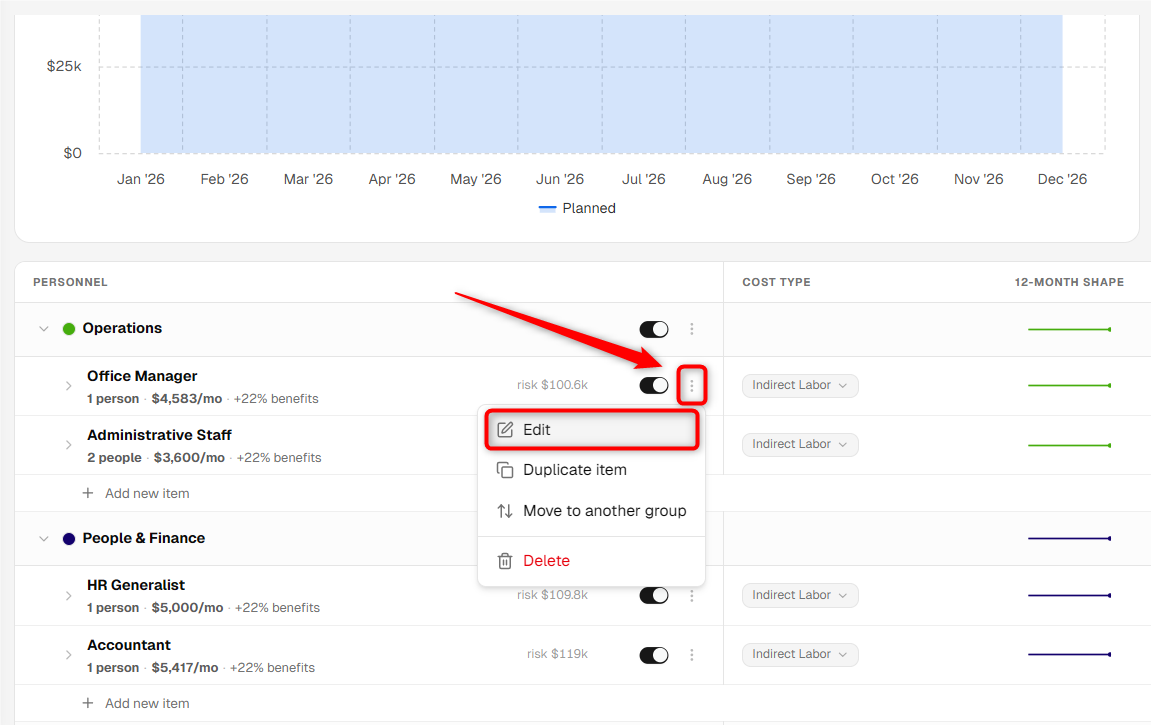Choose Move to another group option

pyautogui.click(x=592, y=511)
